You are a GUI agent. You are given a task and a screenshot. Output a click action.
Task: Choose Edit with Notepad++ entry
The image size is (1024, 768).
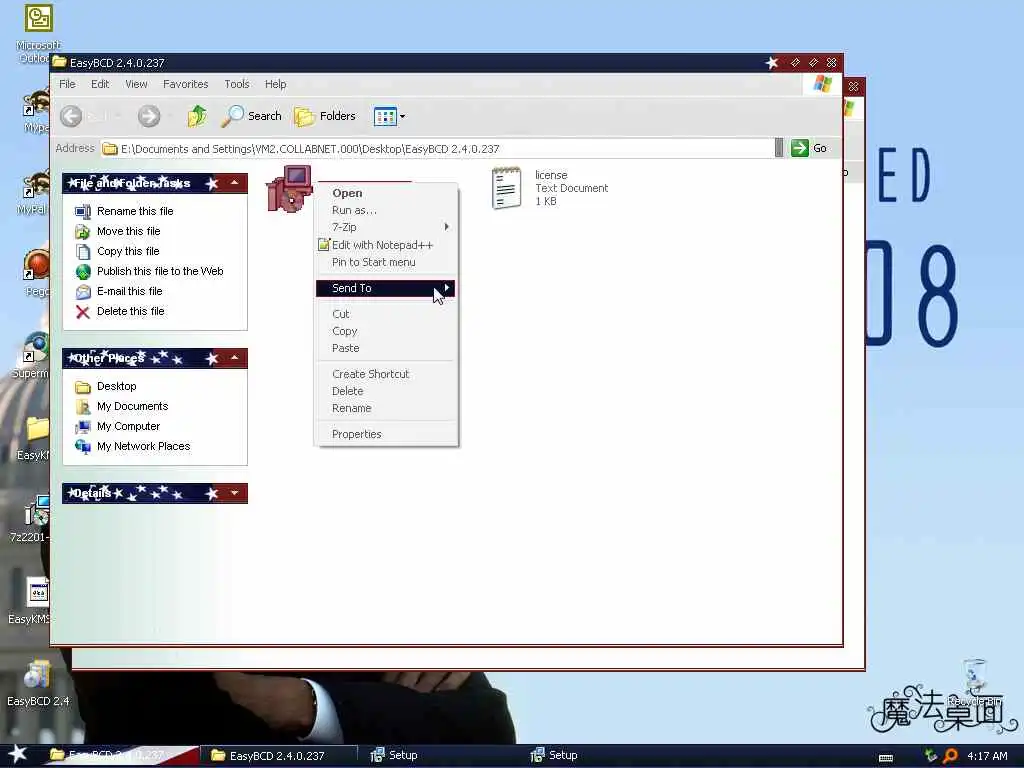(385, 245)
